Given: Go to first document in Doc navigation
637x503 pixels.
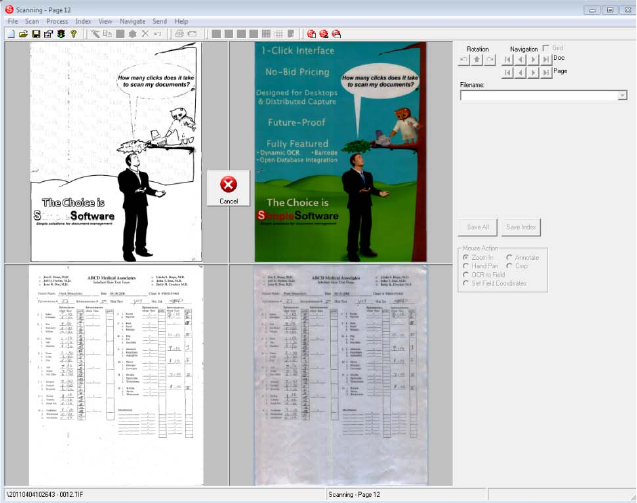Looking at the screenshot, I should (507, 60).
